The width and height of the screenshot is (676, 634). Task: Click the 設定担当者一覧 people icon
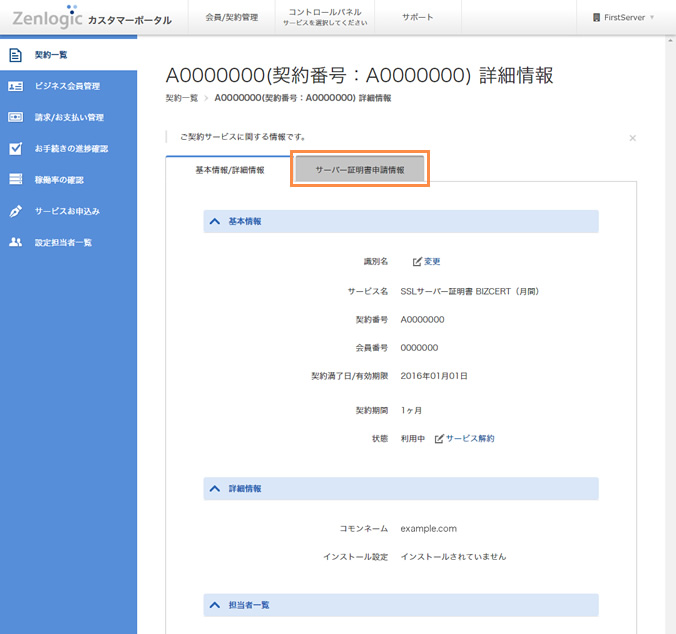pos(15,242)
